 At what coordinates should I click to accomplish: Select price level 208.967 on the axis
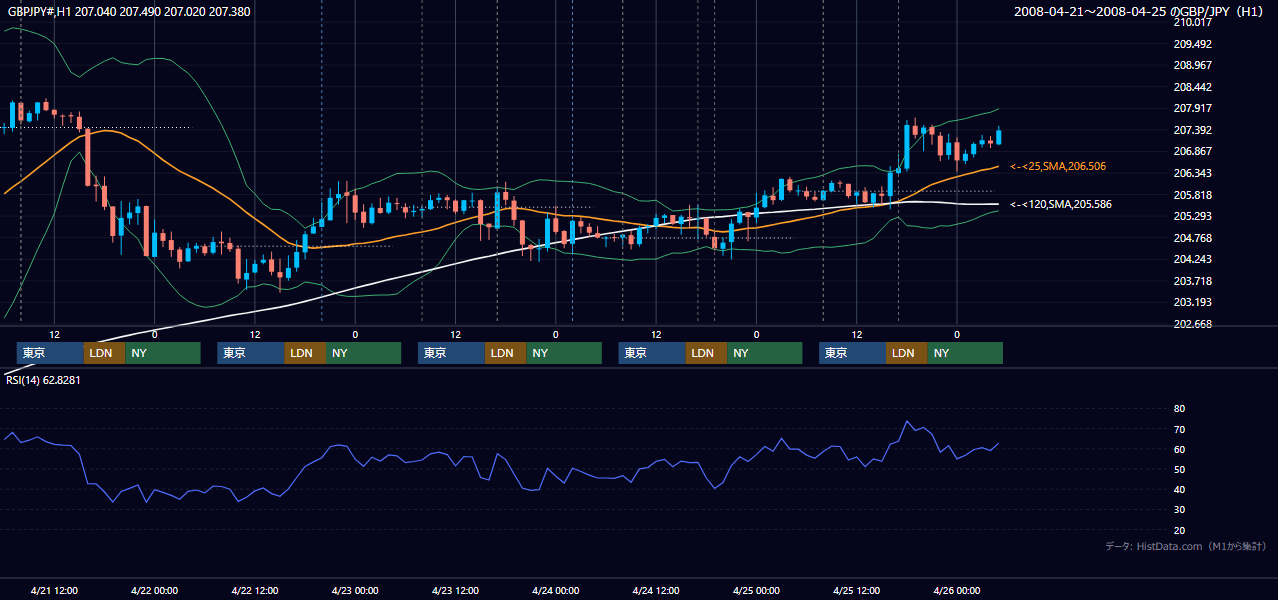tap(1192, 65)
